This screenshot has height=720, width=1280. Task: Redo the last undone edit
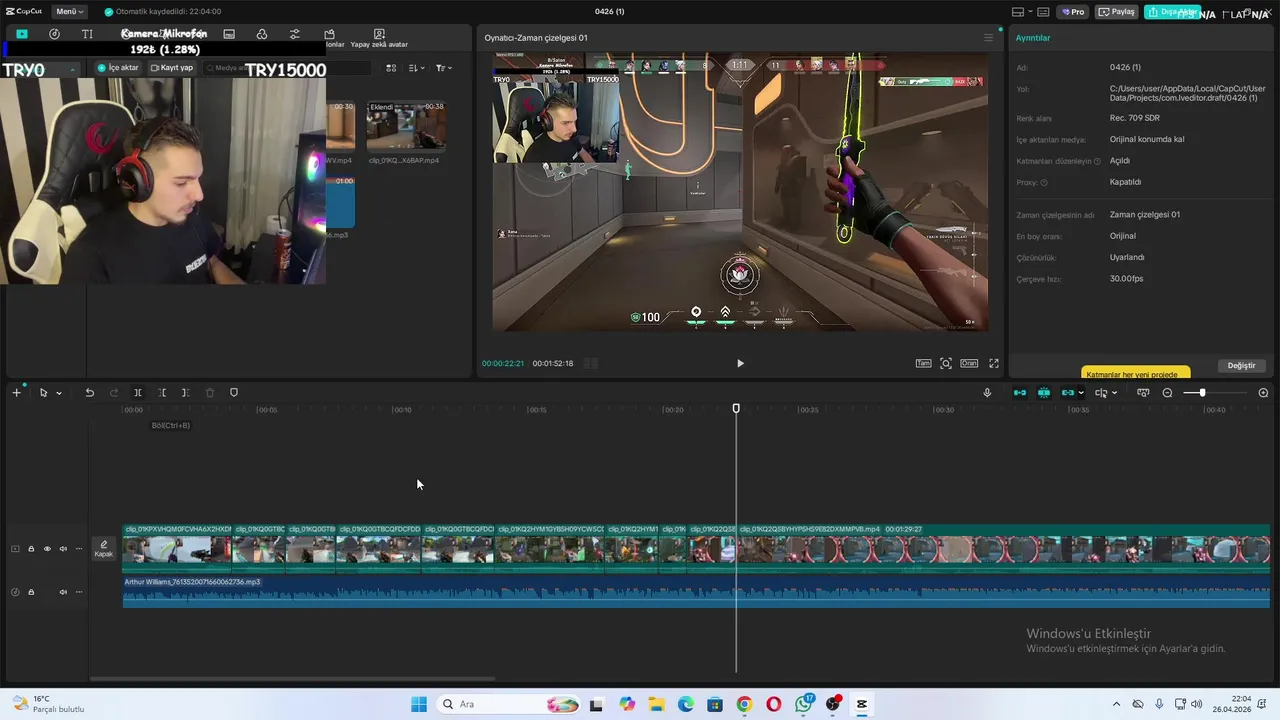point(114,393)
